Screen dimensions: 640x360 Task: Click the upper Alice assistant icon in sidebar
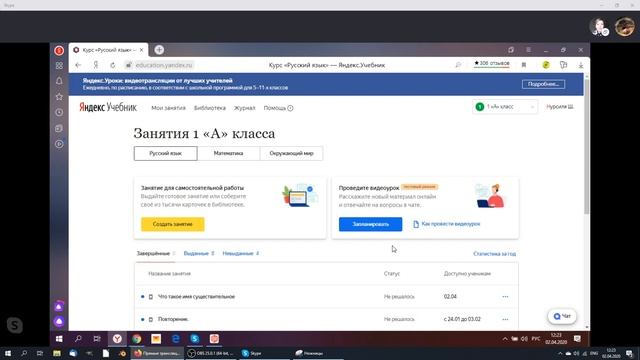(59, 306)
